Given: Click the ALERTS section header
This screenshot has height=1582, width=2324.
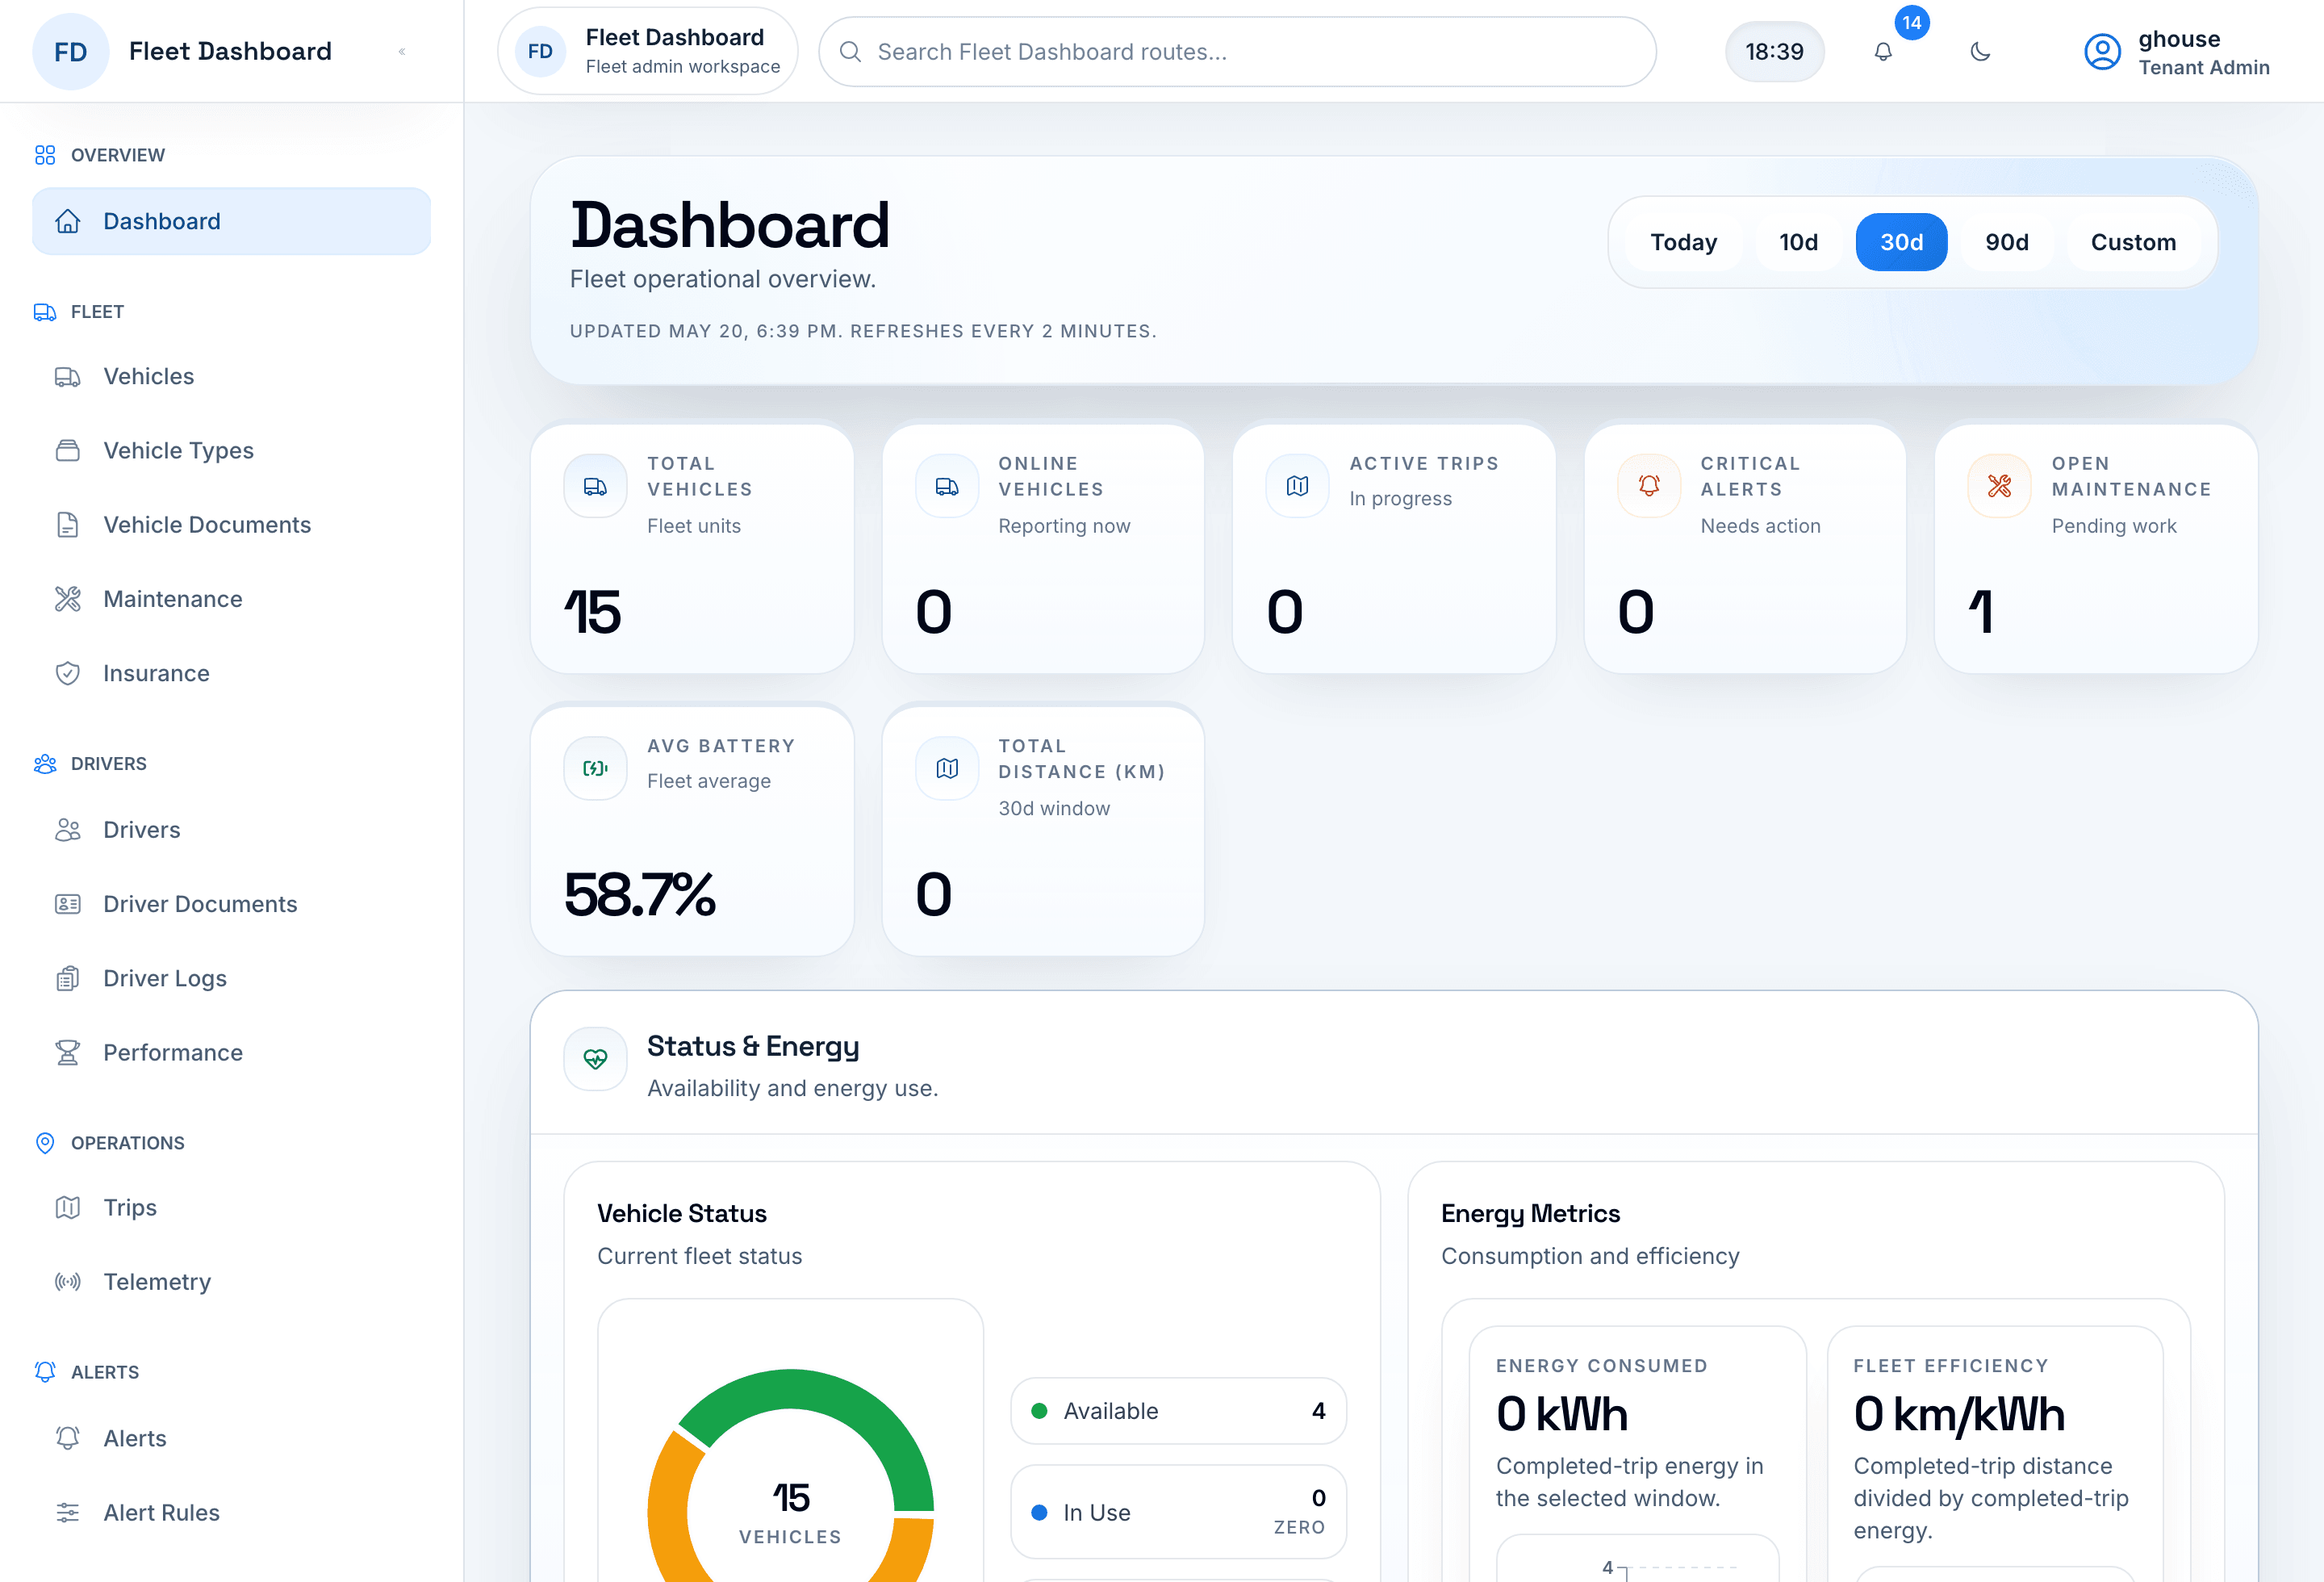Looking at the screenshot, I should [105, 1372].
